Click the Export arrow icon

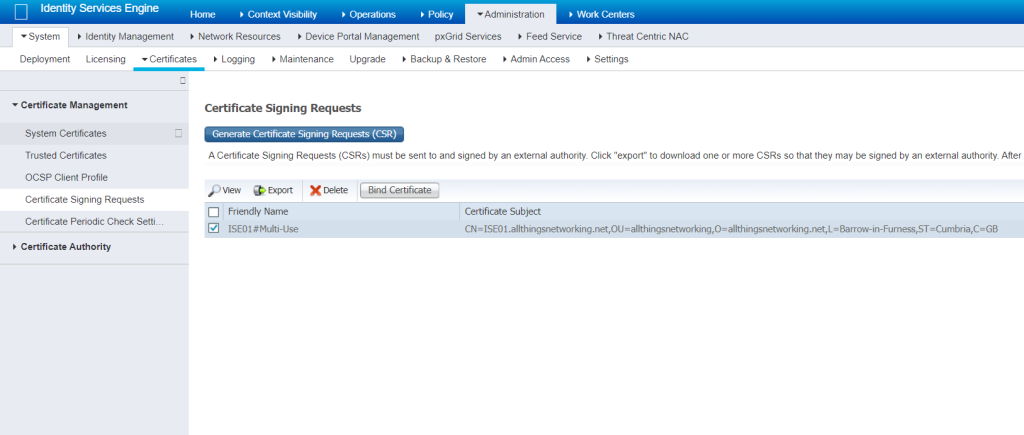coord(259,191)
